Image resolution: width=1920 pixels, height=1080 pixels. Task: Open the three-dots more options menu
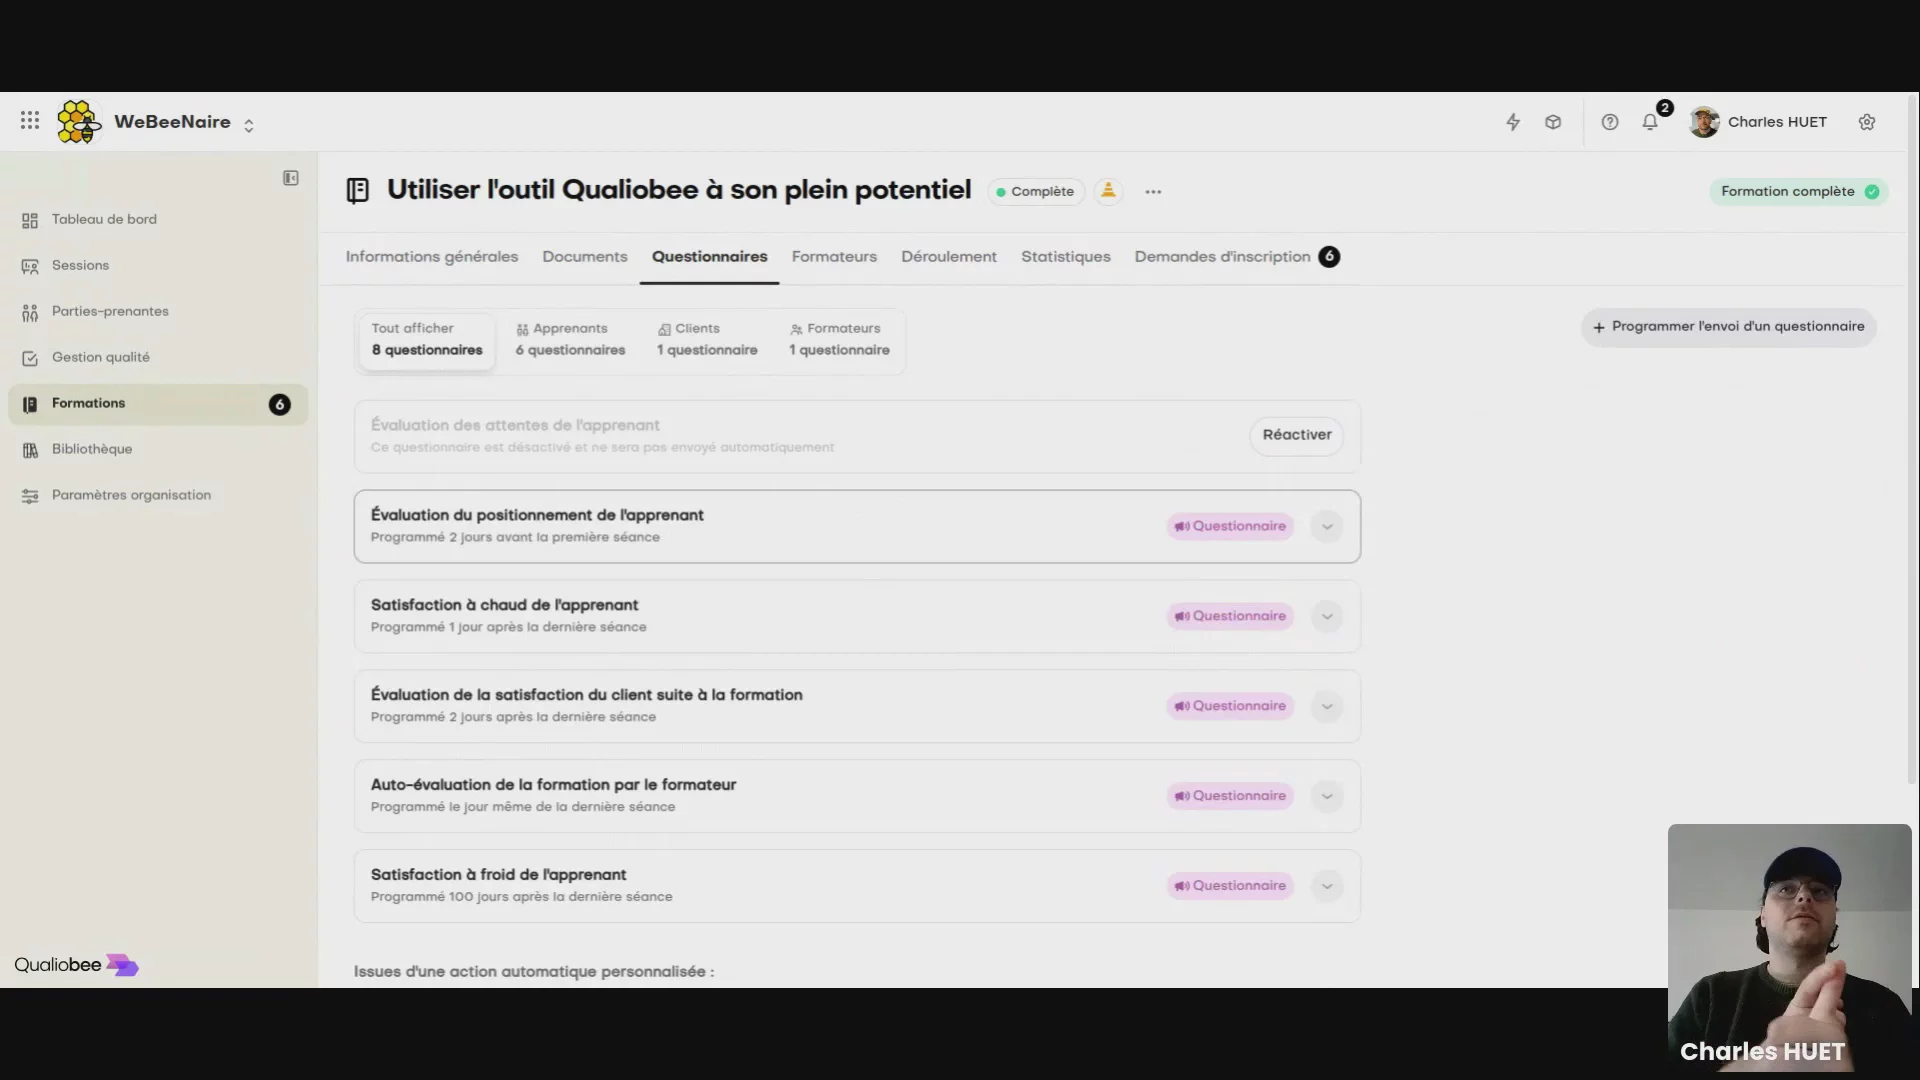coord(1153,192)
